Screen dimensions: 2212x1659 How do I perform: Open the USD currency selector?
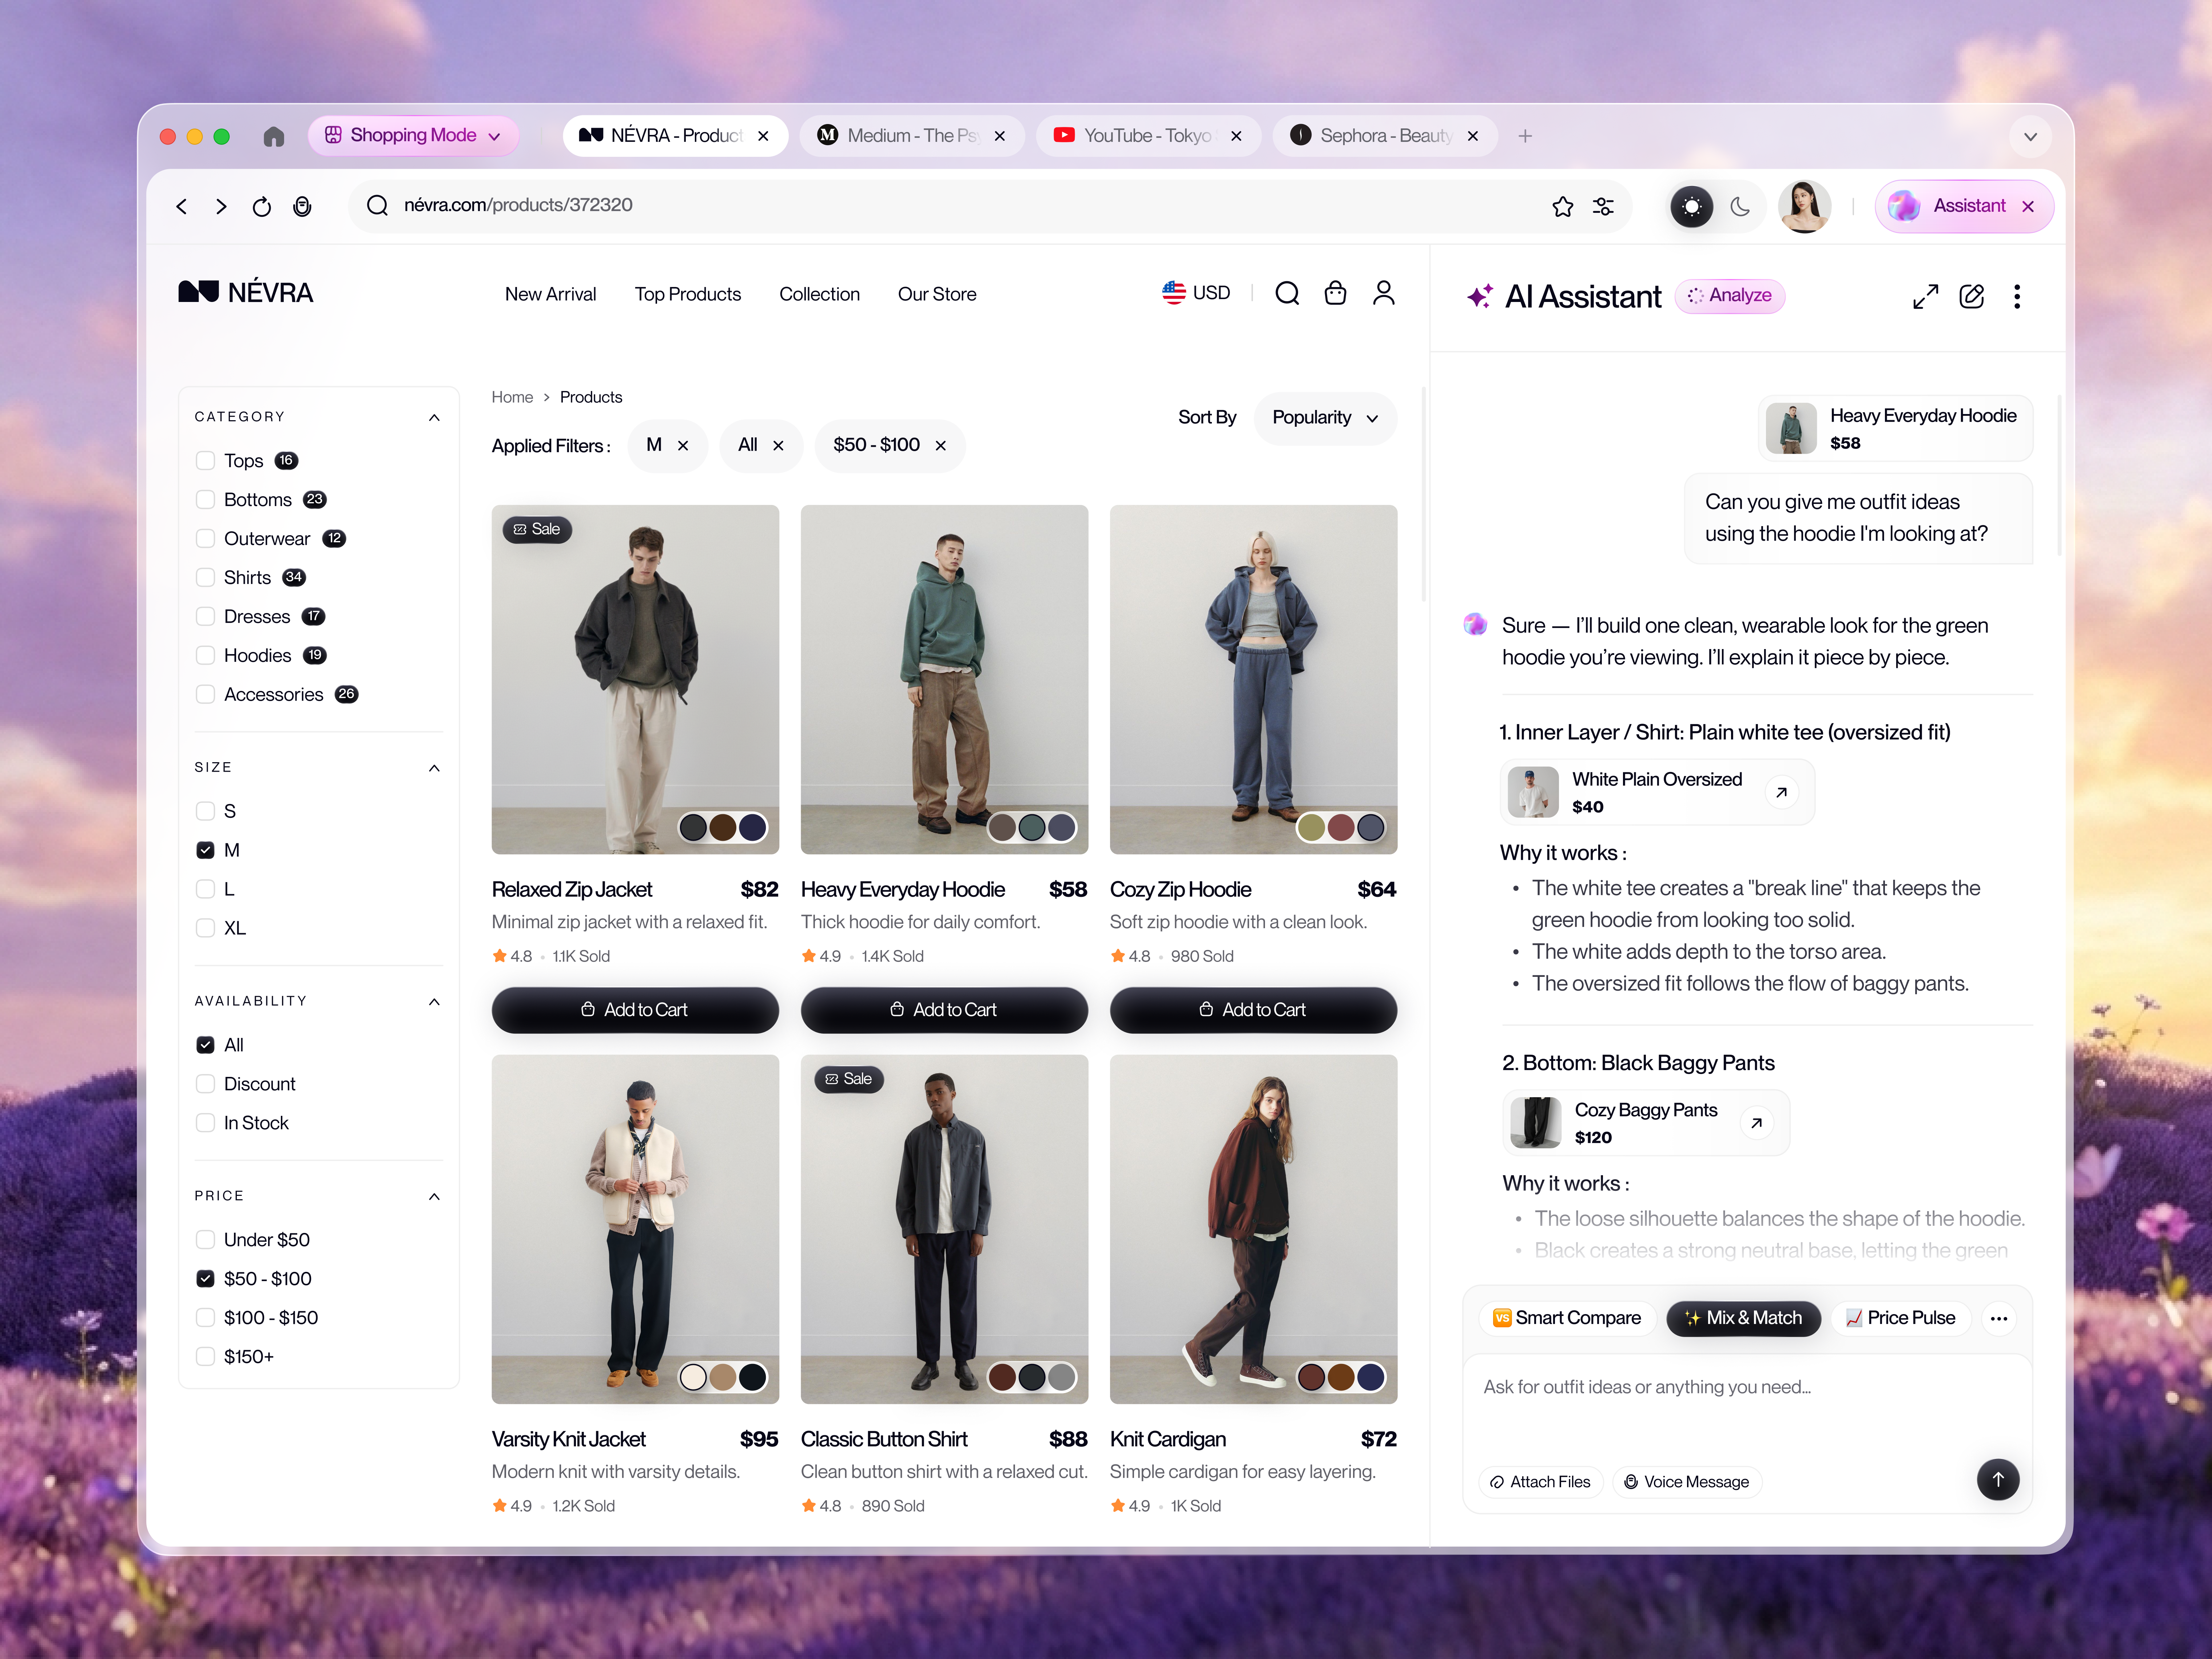coord(1196,293)
